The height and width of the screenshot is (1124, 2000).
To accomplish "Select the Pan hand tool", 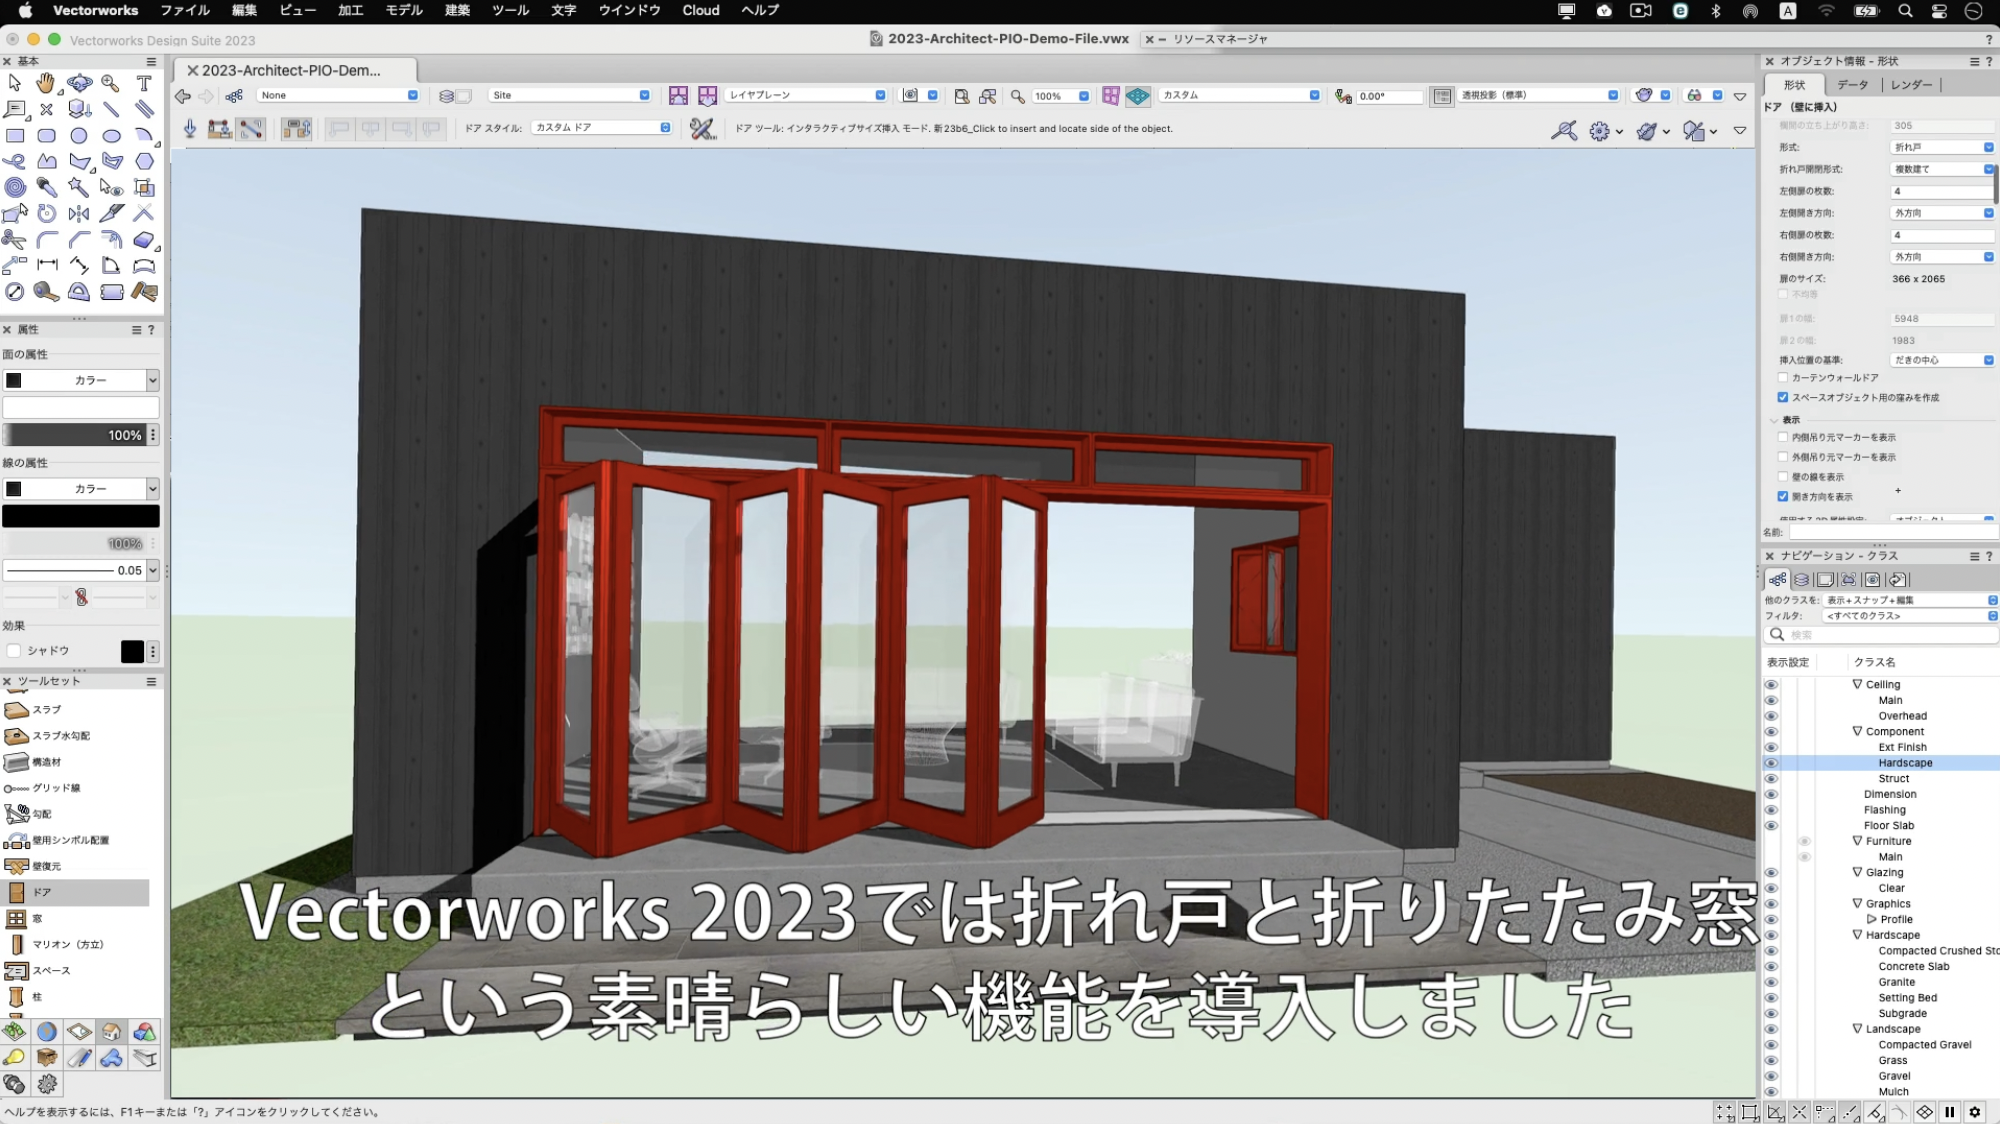I will coord(46,83).
